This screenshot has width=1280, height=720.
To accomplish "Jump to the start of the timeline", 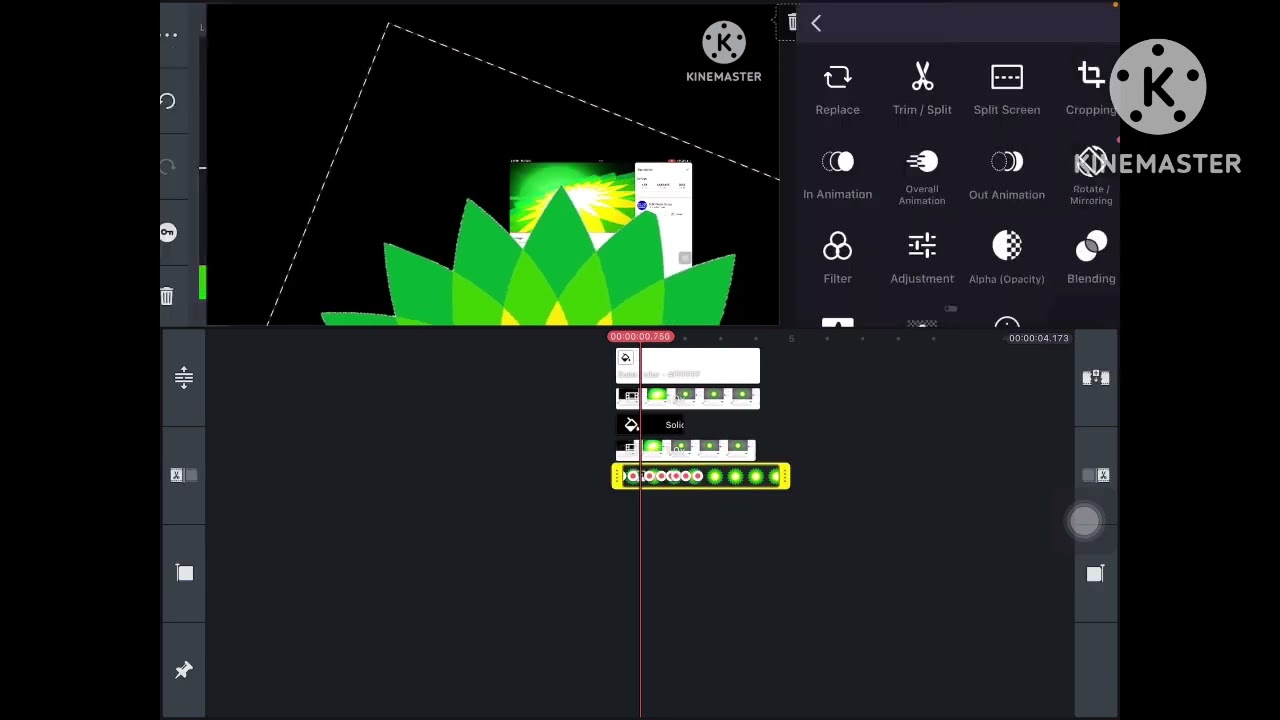I will point(184,573).
